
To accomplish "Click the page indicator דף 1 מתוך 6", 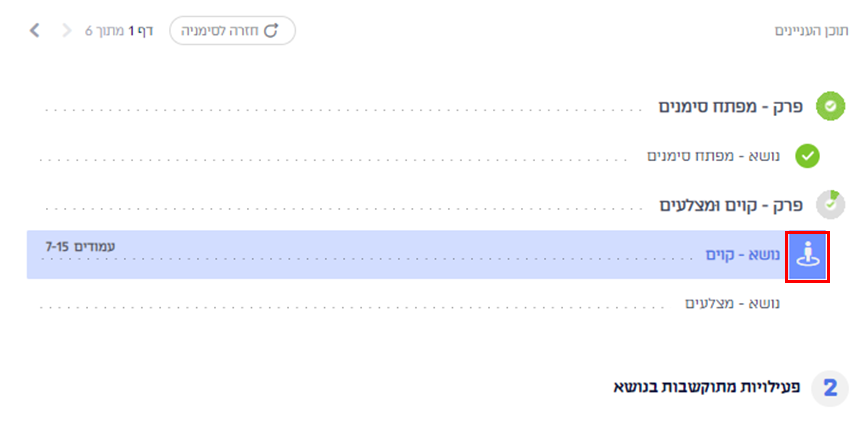I will (x=119, y=31).
